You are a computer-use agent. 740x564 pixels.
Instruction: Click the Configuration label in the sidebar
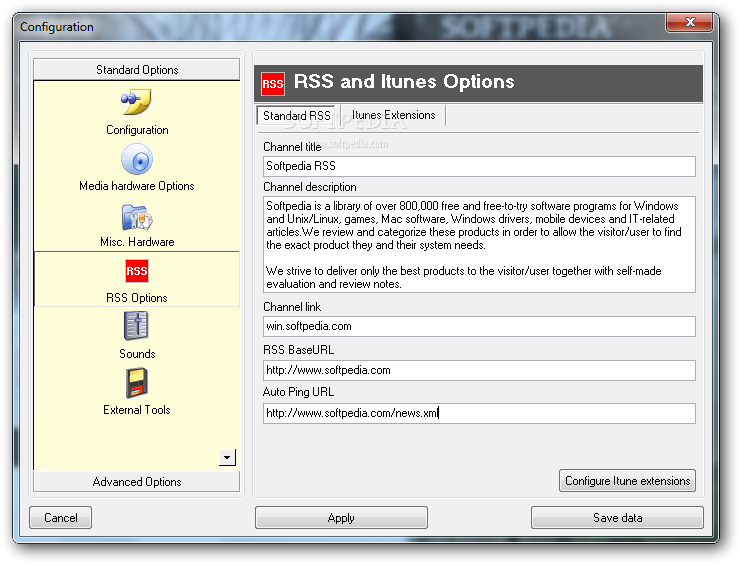[137, 130]
